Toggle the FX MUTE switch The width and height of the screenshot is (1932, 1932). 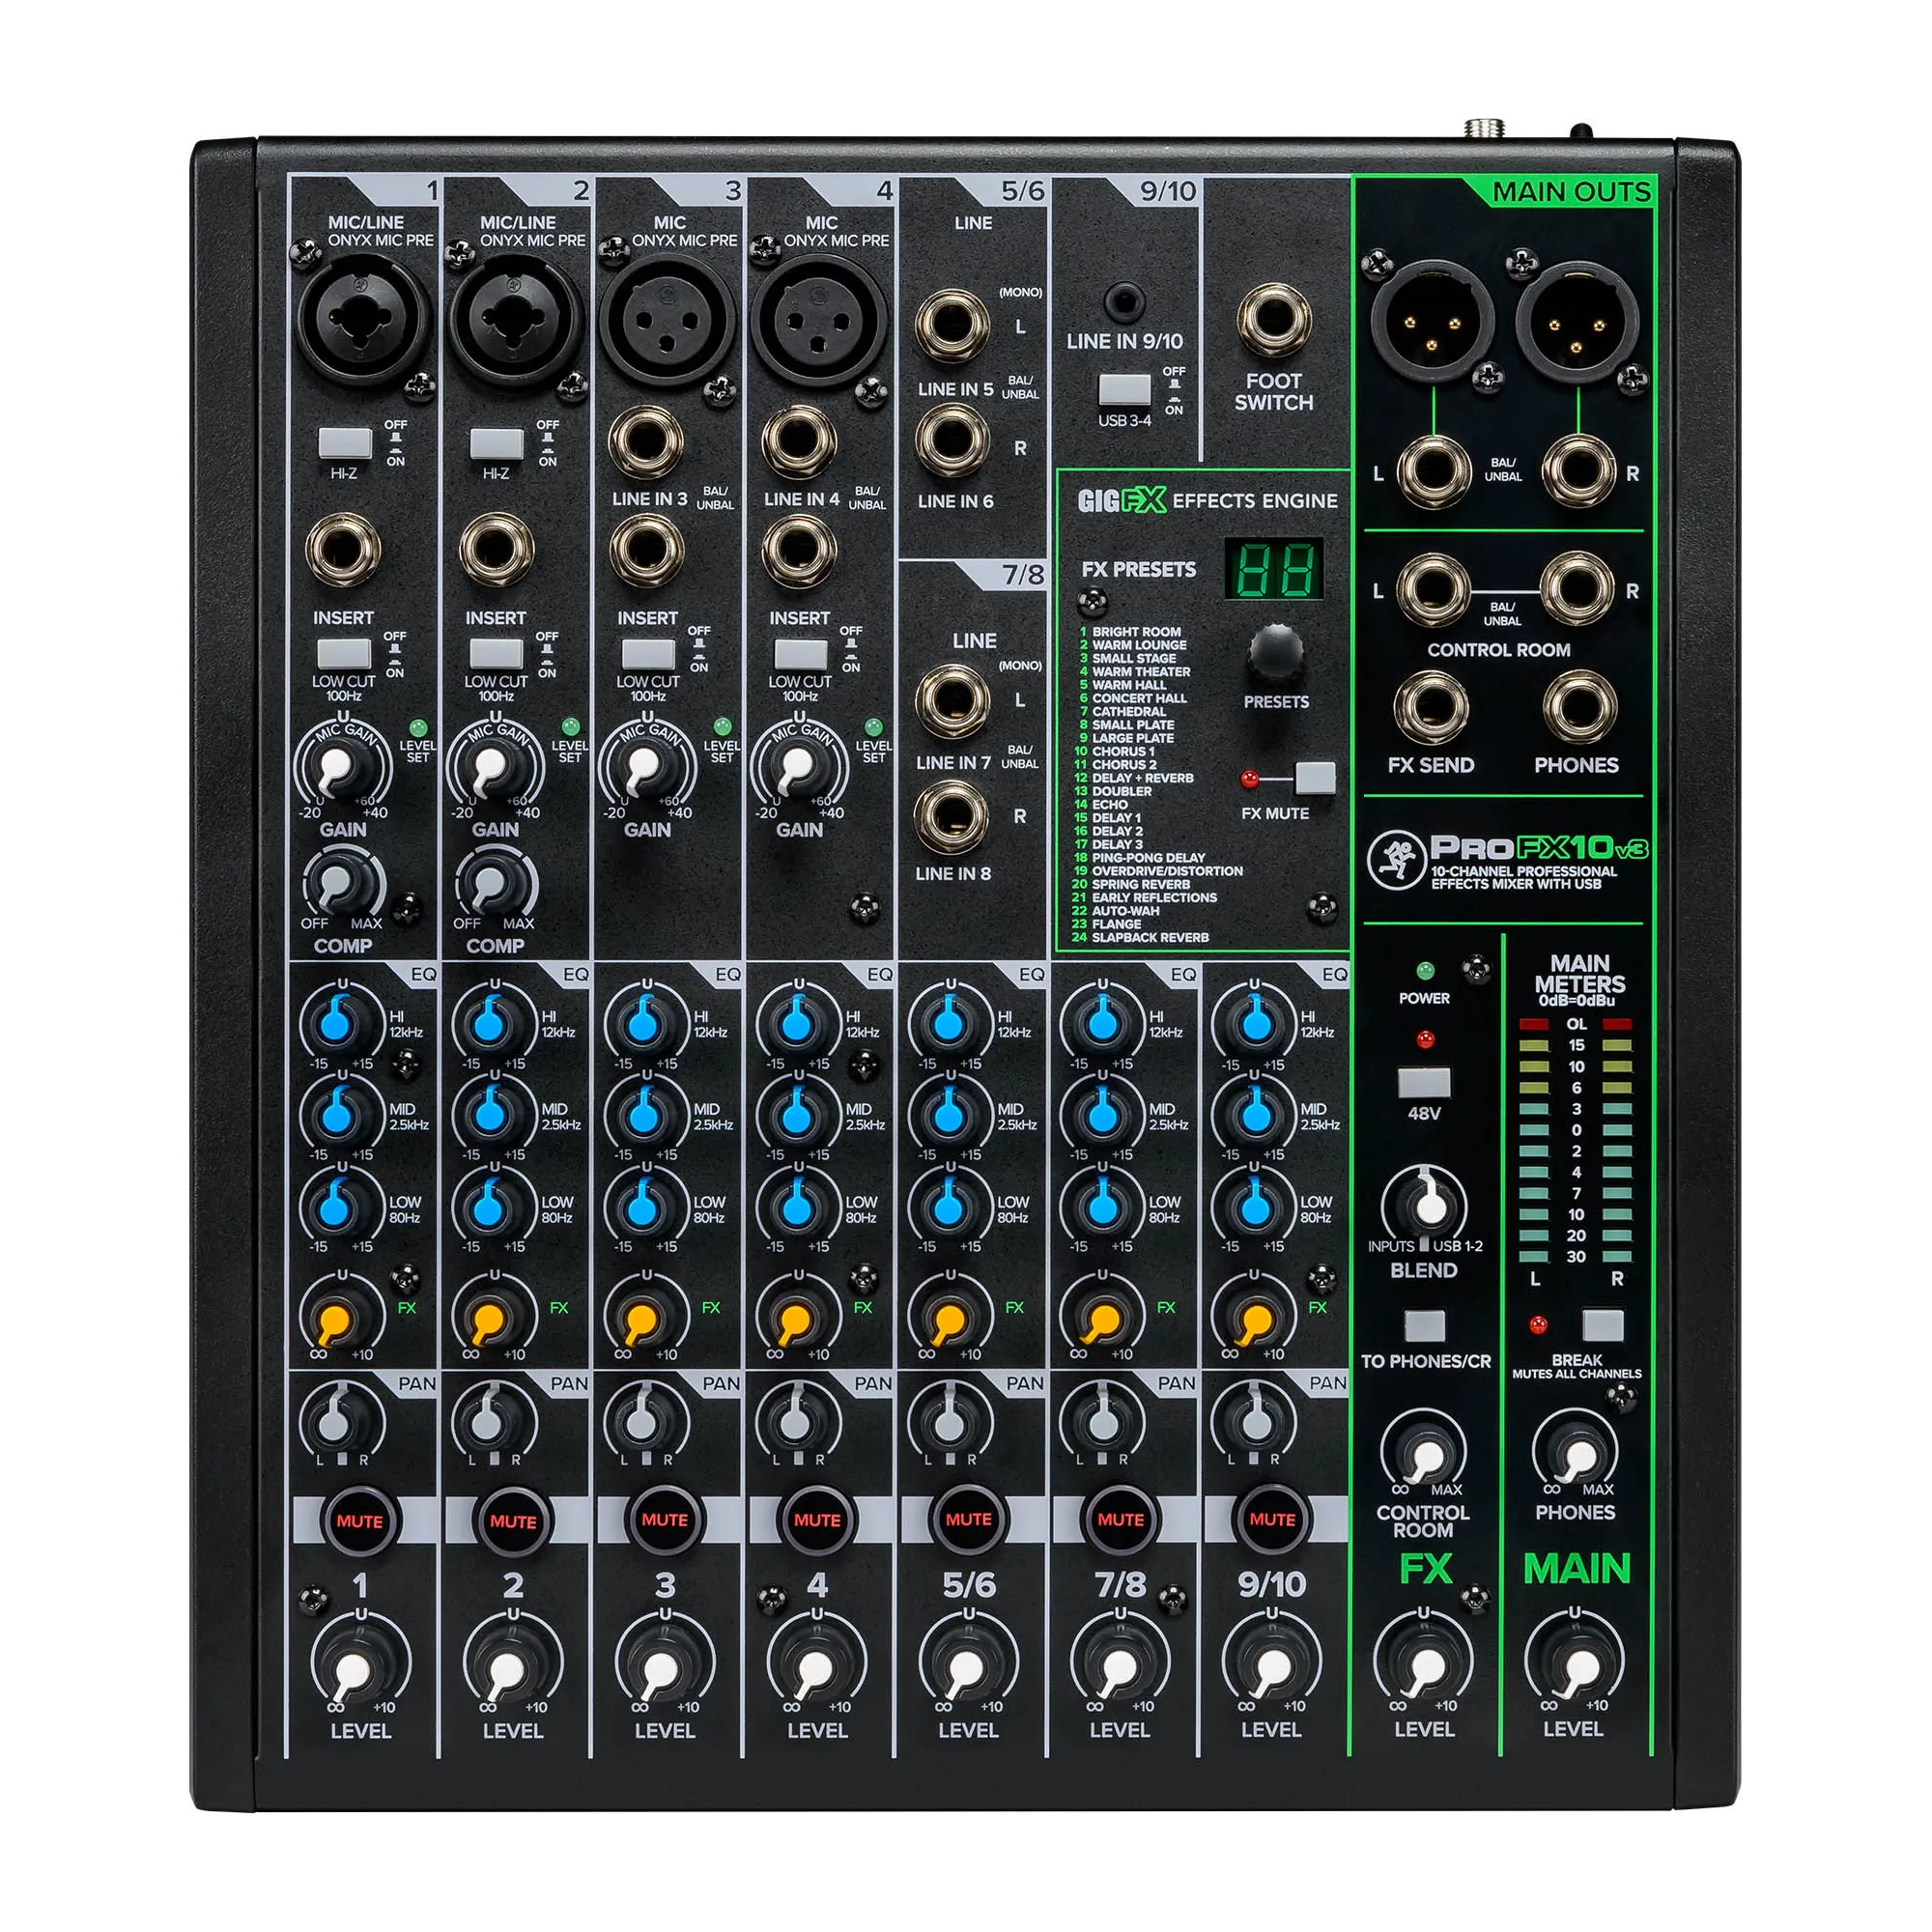tap(1315, 777)
